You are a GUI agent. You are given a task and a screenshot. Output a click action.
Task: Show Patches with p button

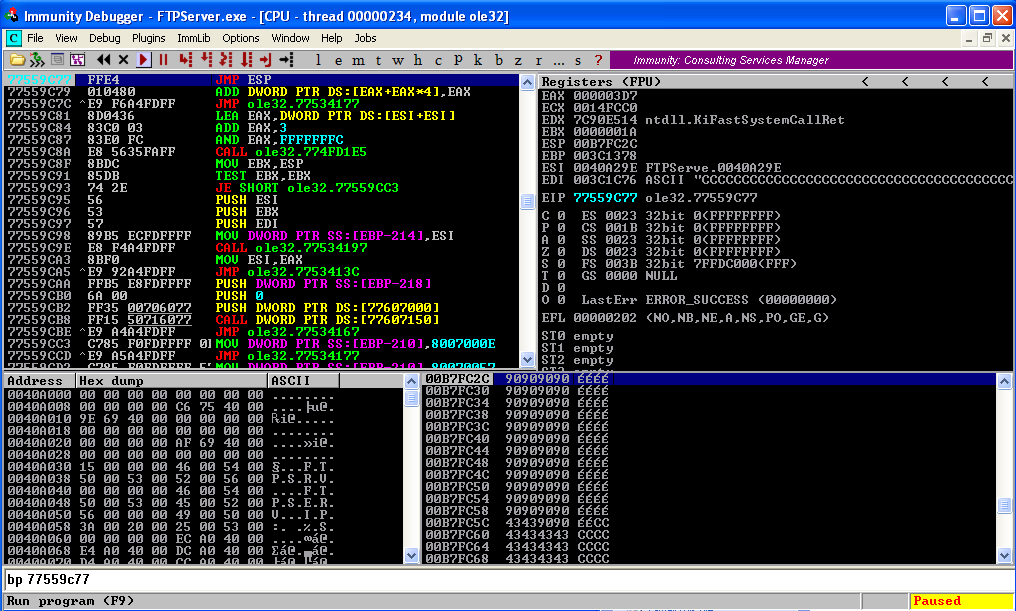point(458,60)
